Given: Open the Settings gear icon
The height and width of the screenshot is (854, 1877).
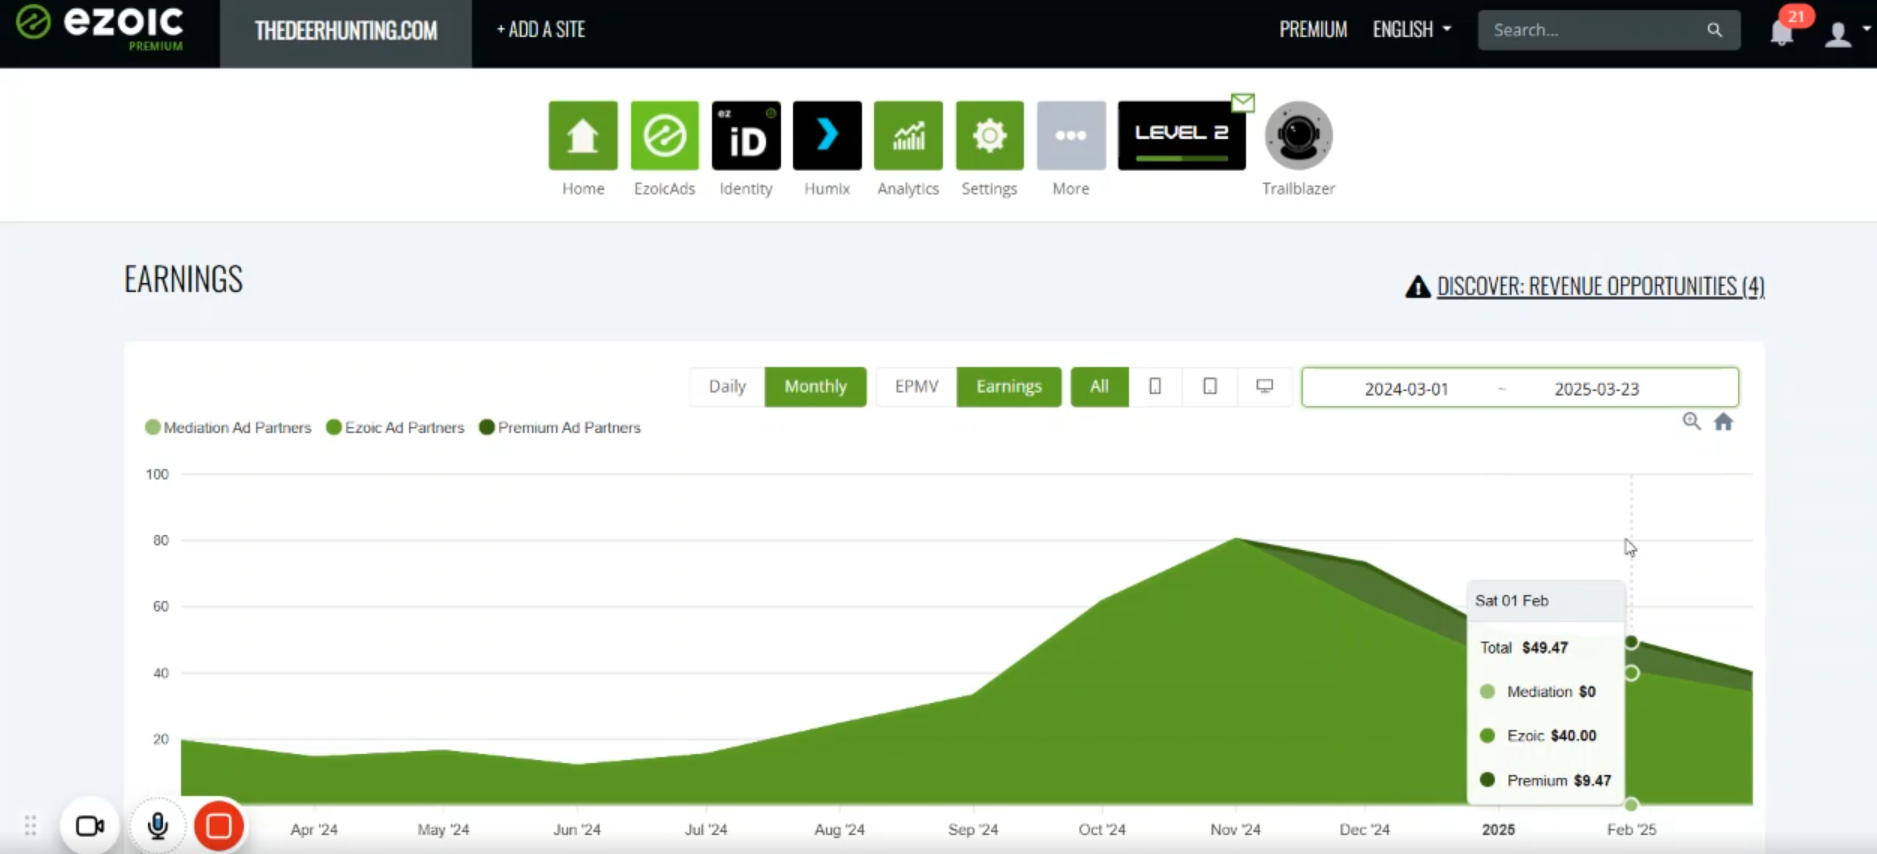Looking at the screenshot, I should click(x=989, y=135).
